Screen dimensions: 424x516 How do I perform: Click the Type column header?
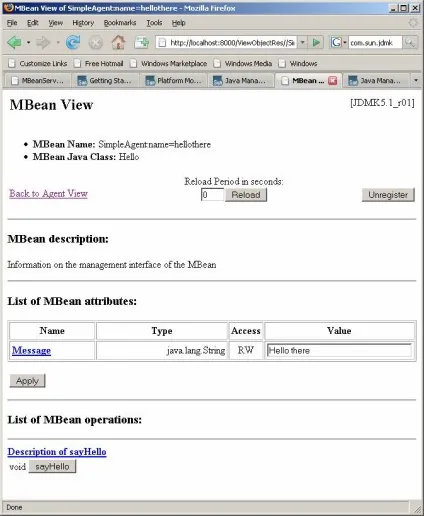(x=162, y=331)
